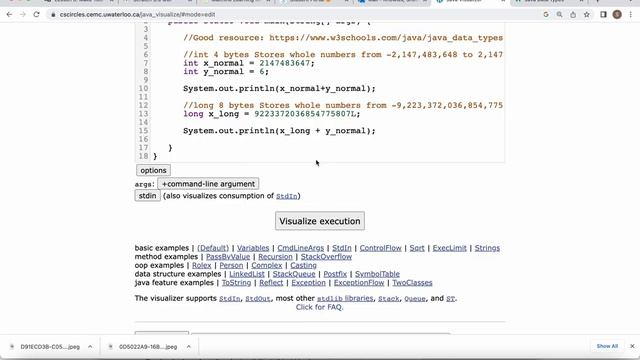This screenshot has height=360, width=640.
Task: Load the StackOverflow example
Action: pyautogui.click(x=326, y=257)
